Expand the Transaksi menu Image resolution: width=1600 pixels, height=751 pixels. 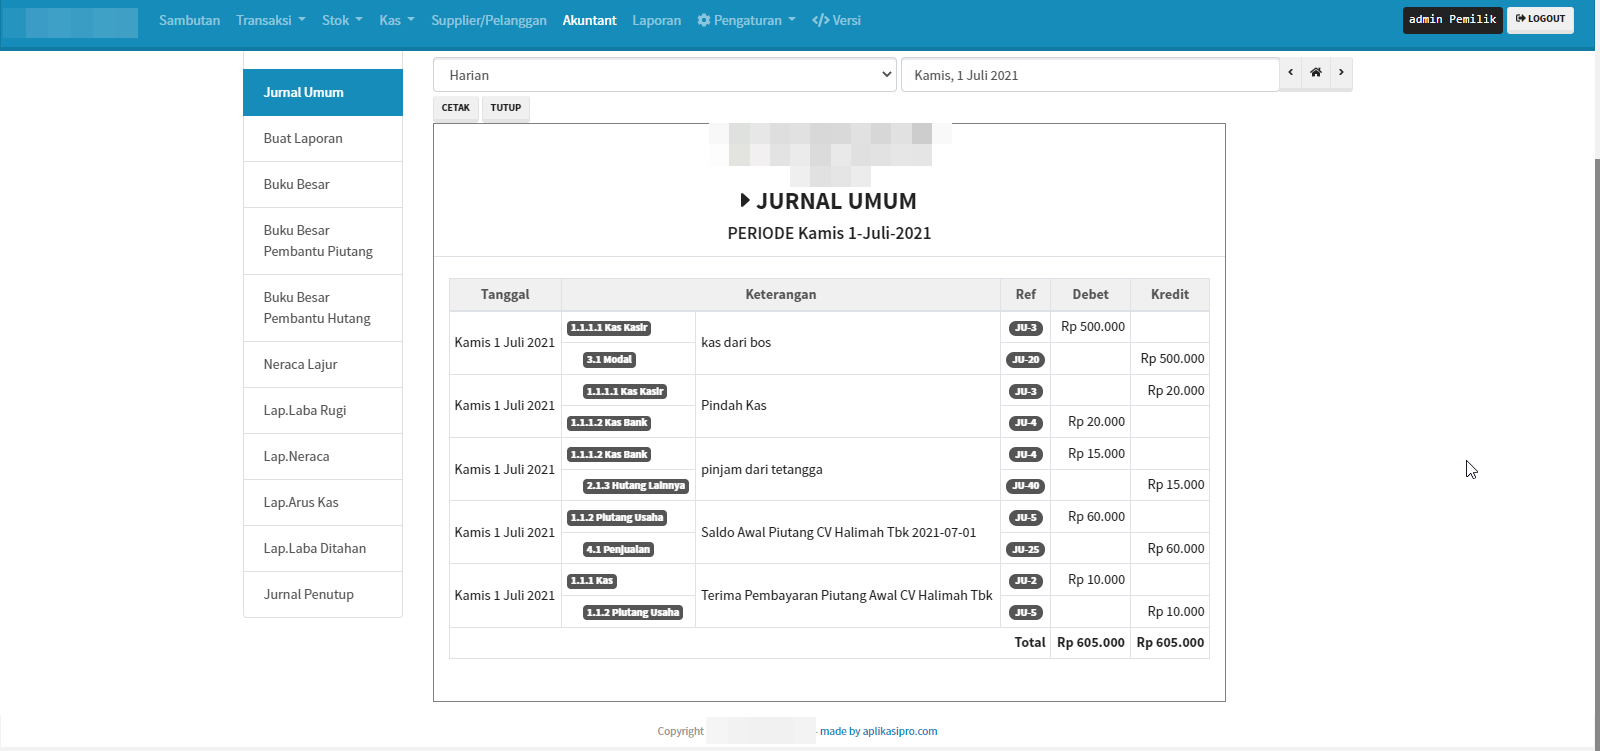coord(270,20)
